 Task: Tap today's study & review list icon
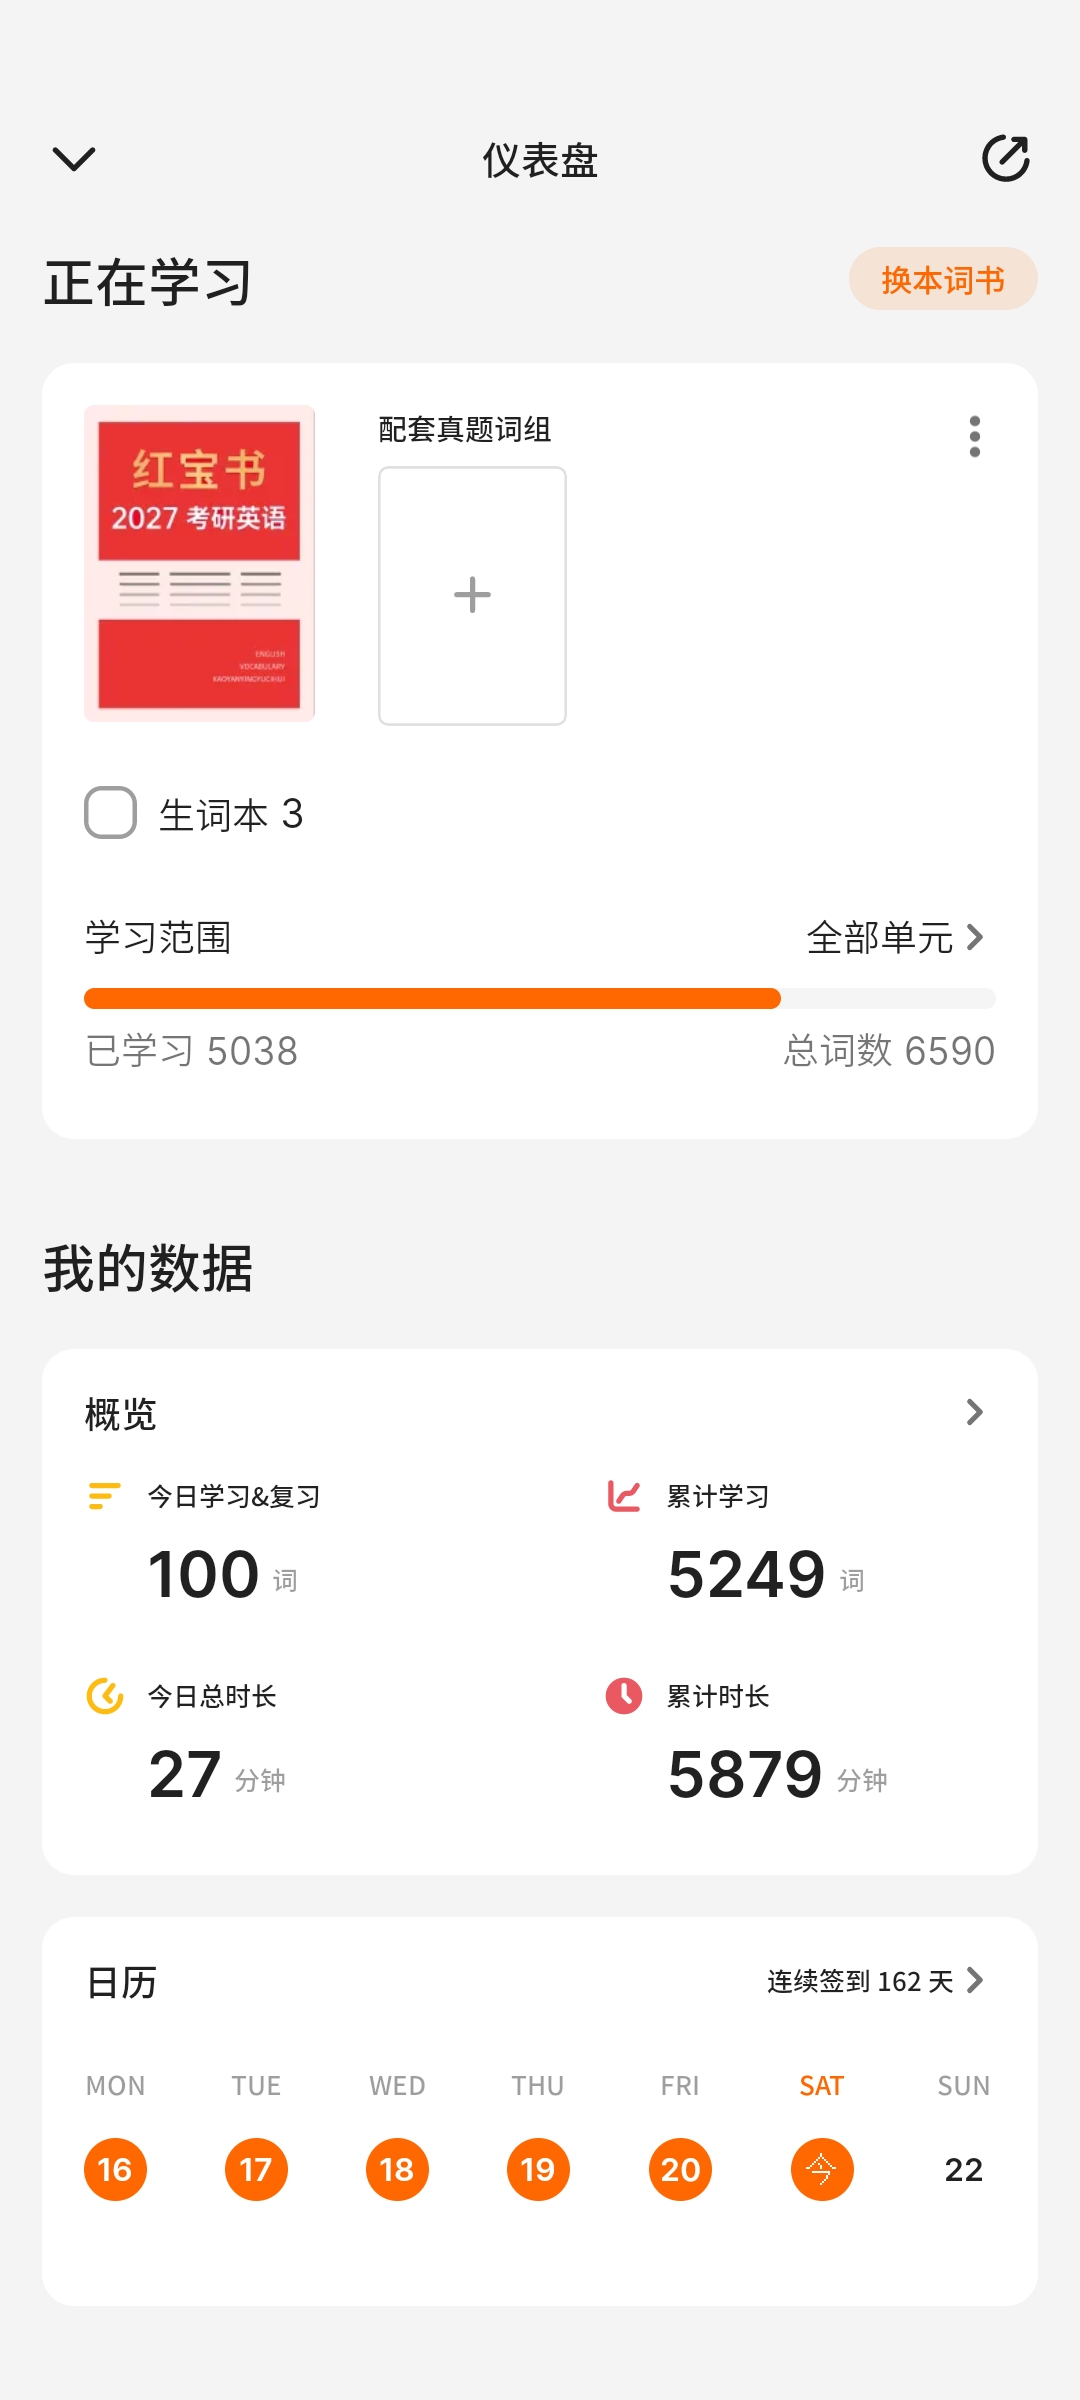104,1496
